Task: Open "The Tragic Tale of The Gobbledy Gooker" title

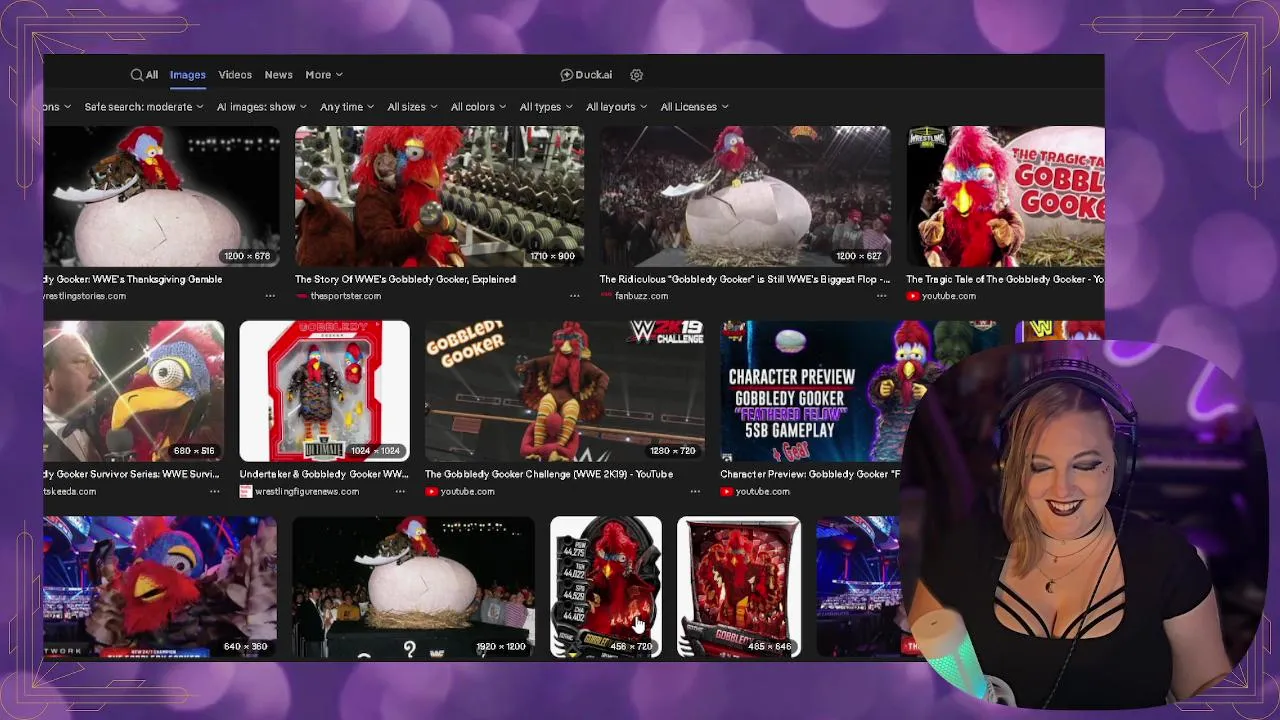Action: (1005, 279)
